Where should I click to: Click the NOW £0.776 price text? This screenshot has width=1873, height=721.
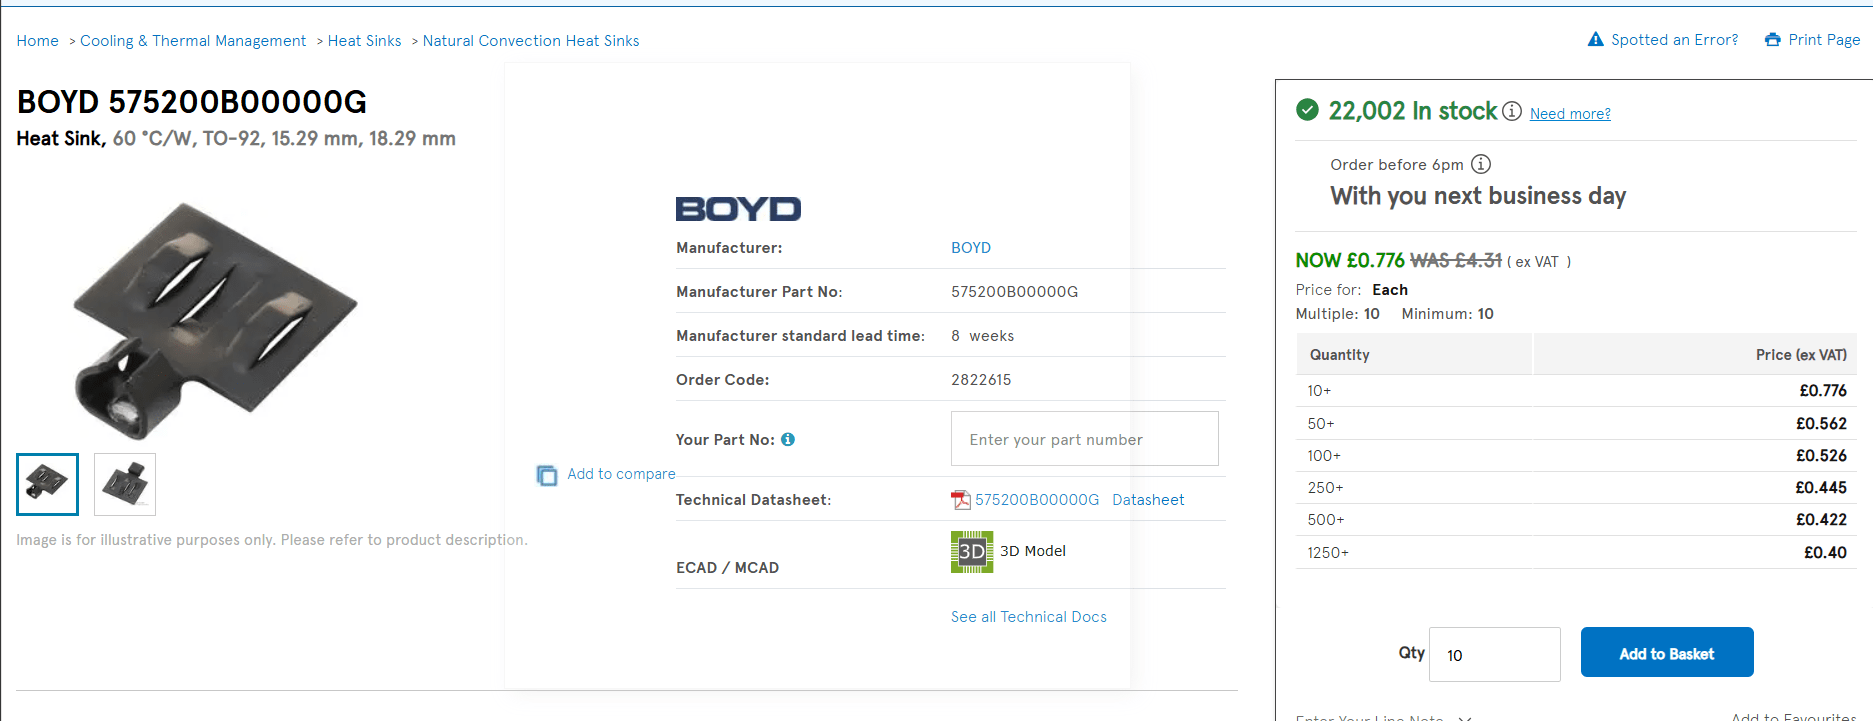click(x=1350, y=260)
